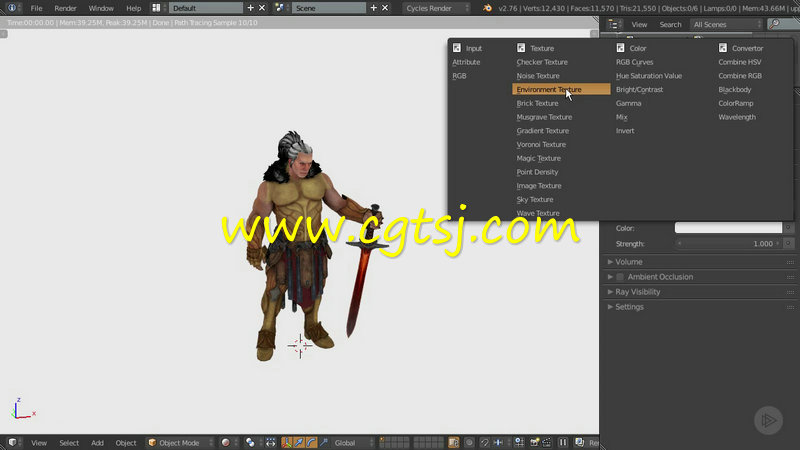
Task: Pause the viewport render preview
Action: 563,442
